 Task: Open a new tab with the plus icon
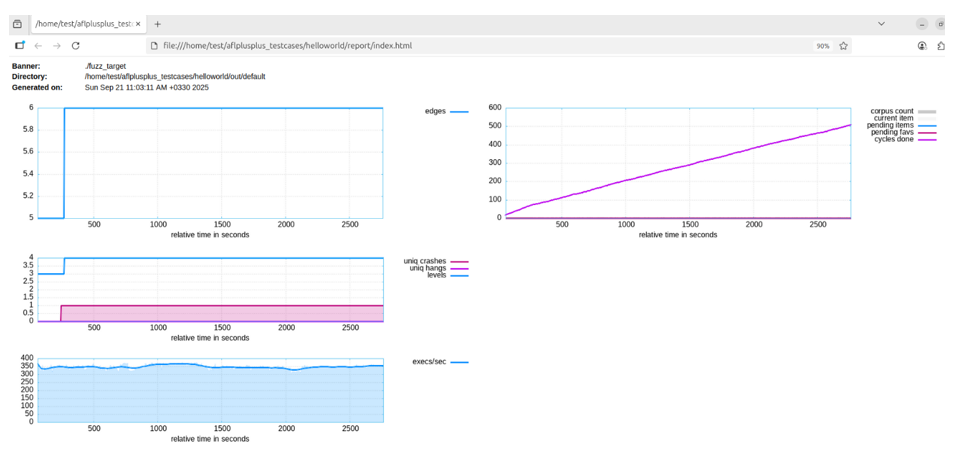tap(157, 24)
